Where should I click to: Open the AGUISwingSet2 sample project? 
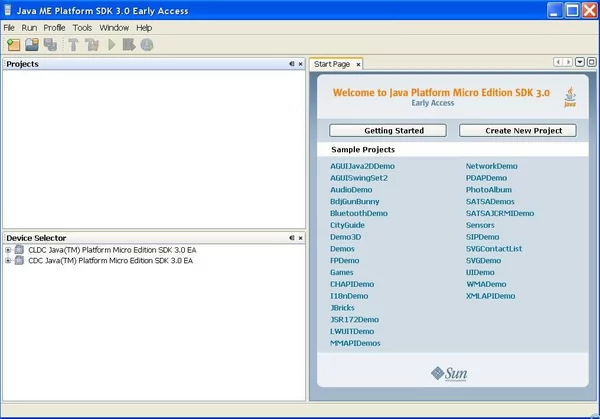359,178
